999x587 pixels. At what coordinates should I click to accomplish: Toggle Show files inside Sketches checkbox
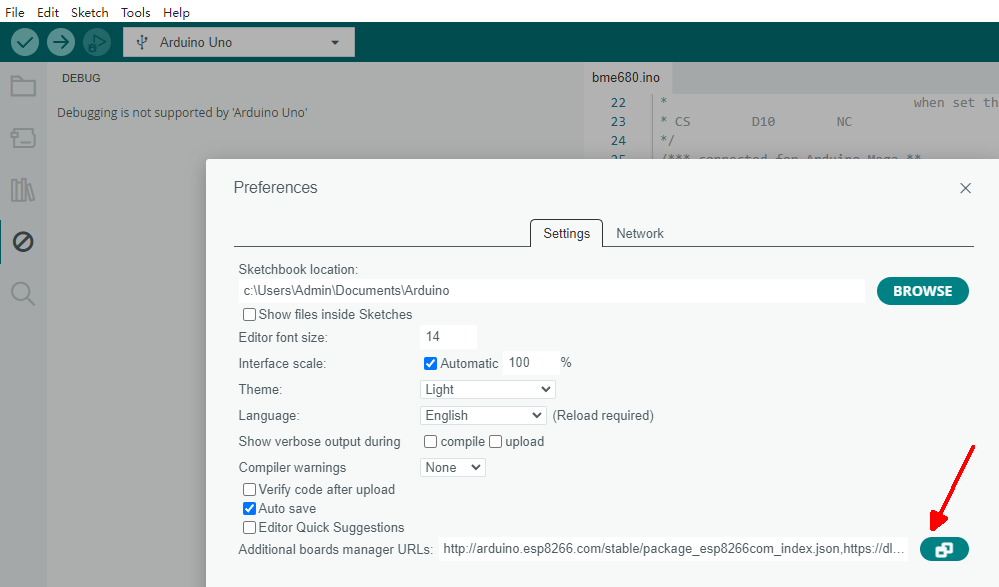249,314
